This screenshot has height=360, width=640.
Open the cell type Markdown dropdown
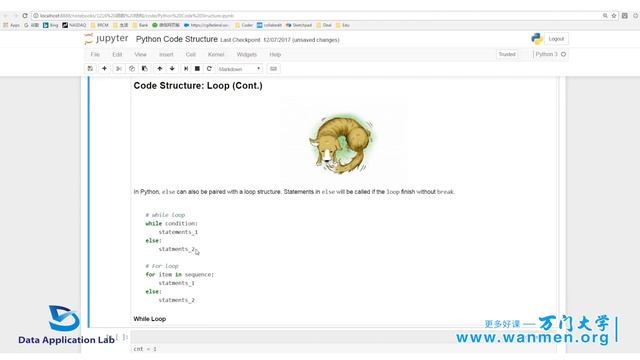(239, 69)
